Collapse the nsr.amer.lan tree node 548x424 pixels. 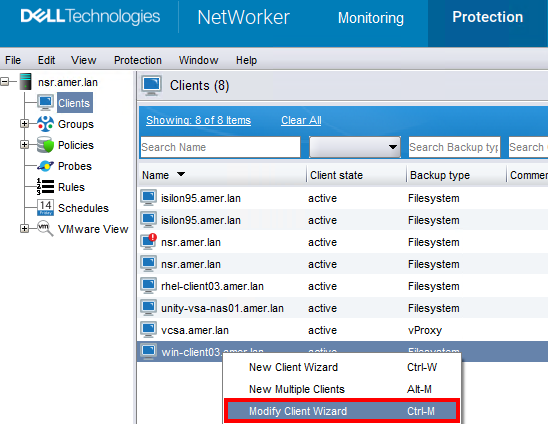(x=5, y=82)
